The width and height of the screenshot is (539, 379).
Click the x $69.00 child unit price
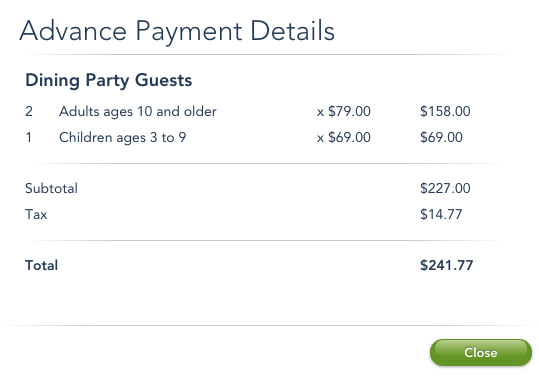(344, 137)
